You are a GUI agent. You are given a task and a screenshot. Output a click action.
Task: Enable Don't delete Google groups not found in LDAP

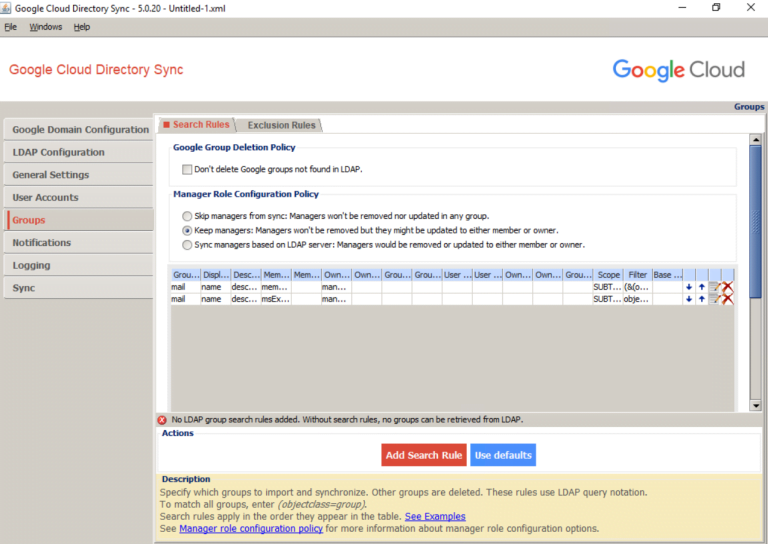[x=187, y=169]
